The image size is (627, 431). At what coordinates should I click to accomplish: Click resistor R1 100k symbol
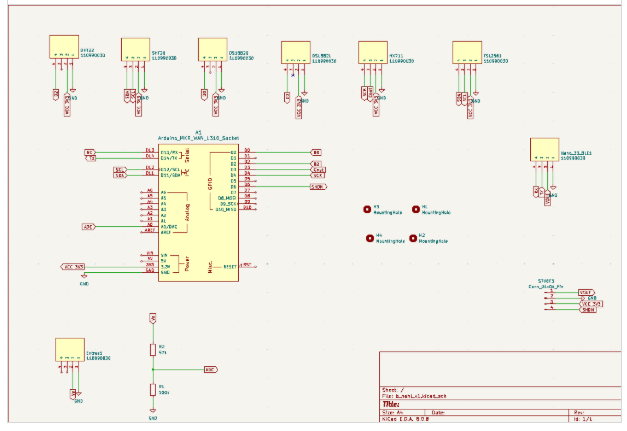click(x=152, y=388)
